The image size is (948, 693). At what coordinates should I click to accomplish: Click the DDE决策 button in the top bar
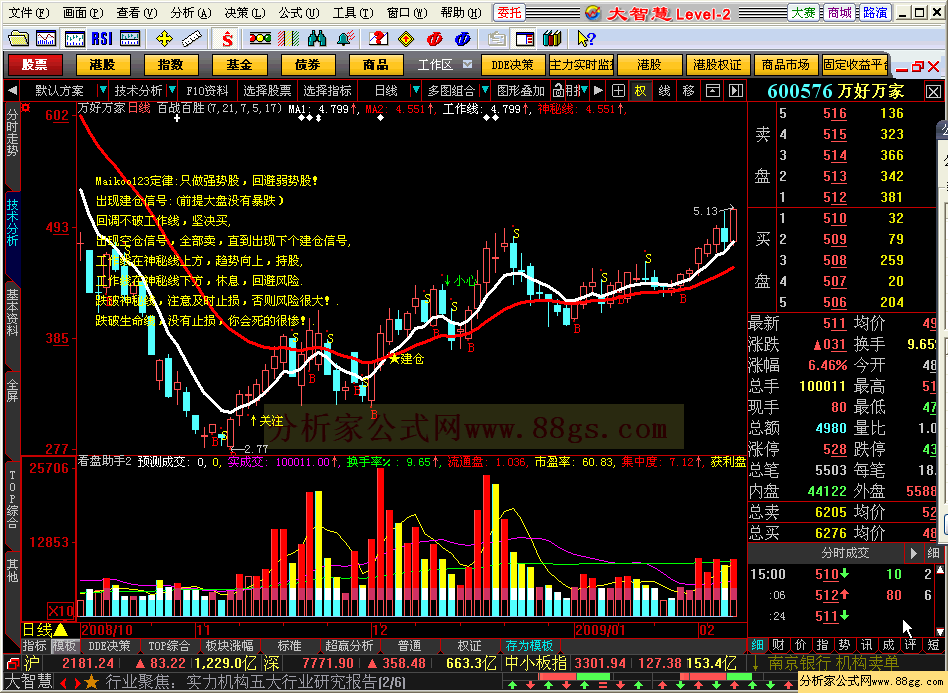(512, 65)
